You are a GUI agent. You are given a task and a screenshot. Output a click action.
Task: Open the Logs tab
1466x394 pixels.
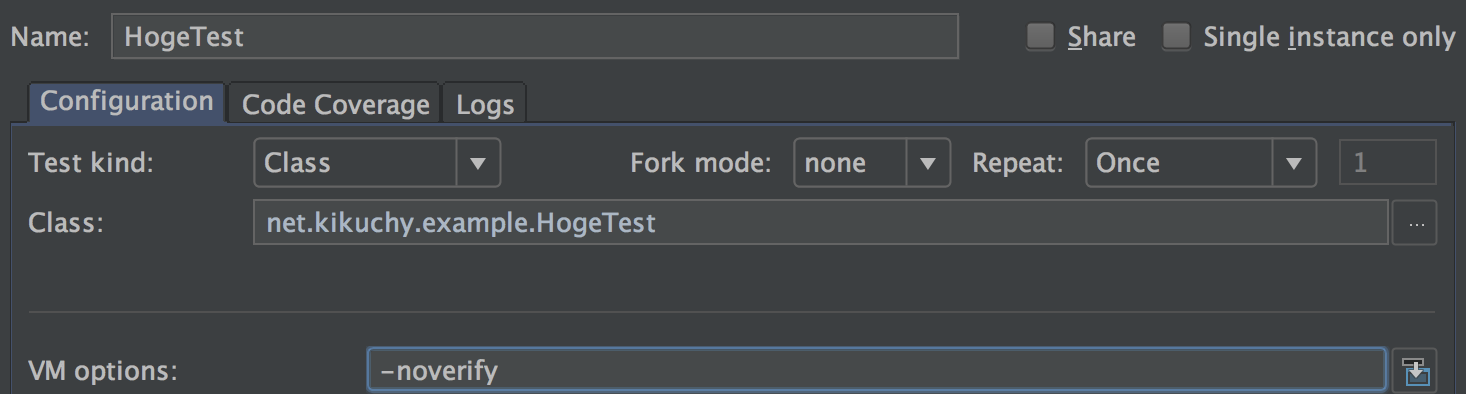point(485,104)
